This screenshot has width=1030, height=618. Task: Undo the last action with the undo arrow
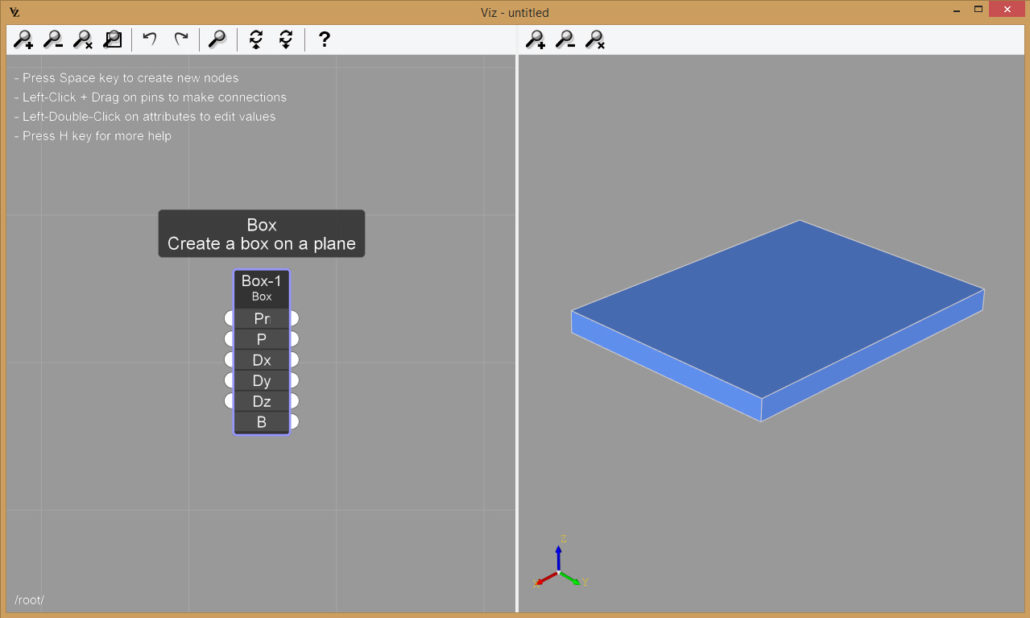click(x=148, y=39)
